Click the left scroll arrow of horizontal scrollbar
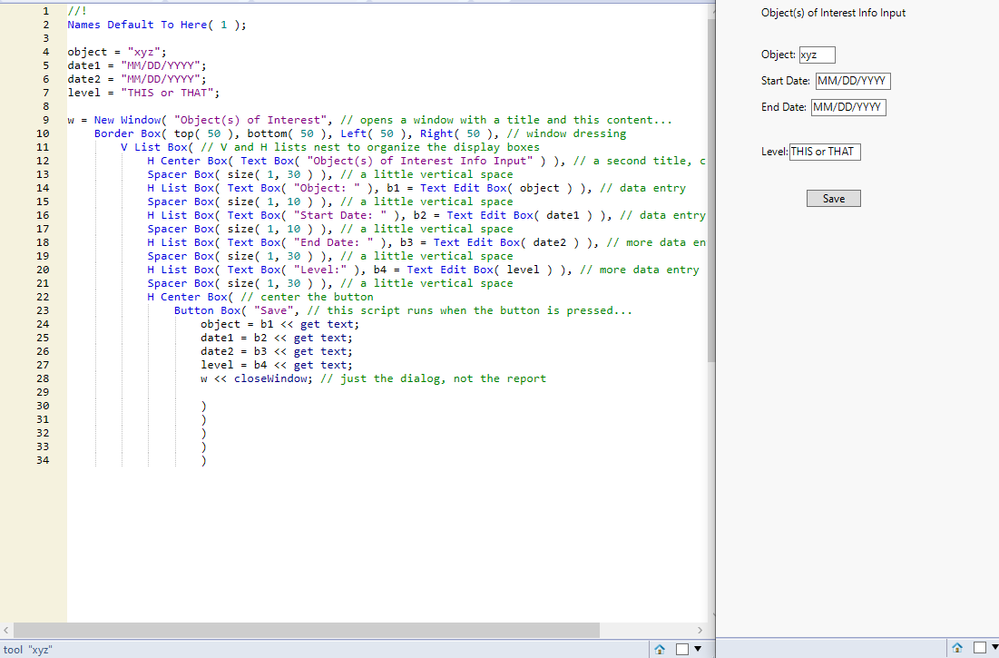The width and height of the screenshot is (999, 658). tap(6, 630)
